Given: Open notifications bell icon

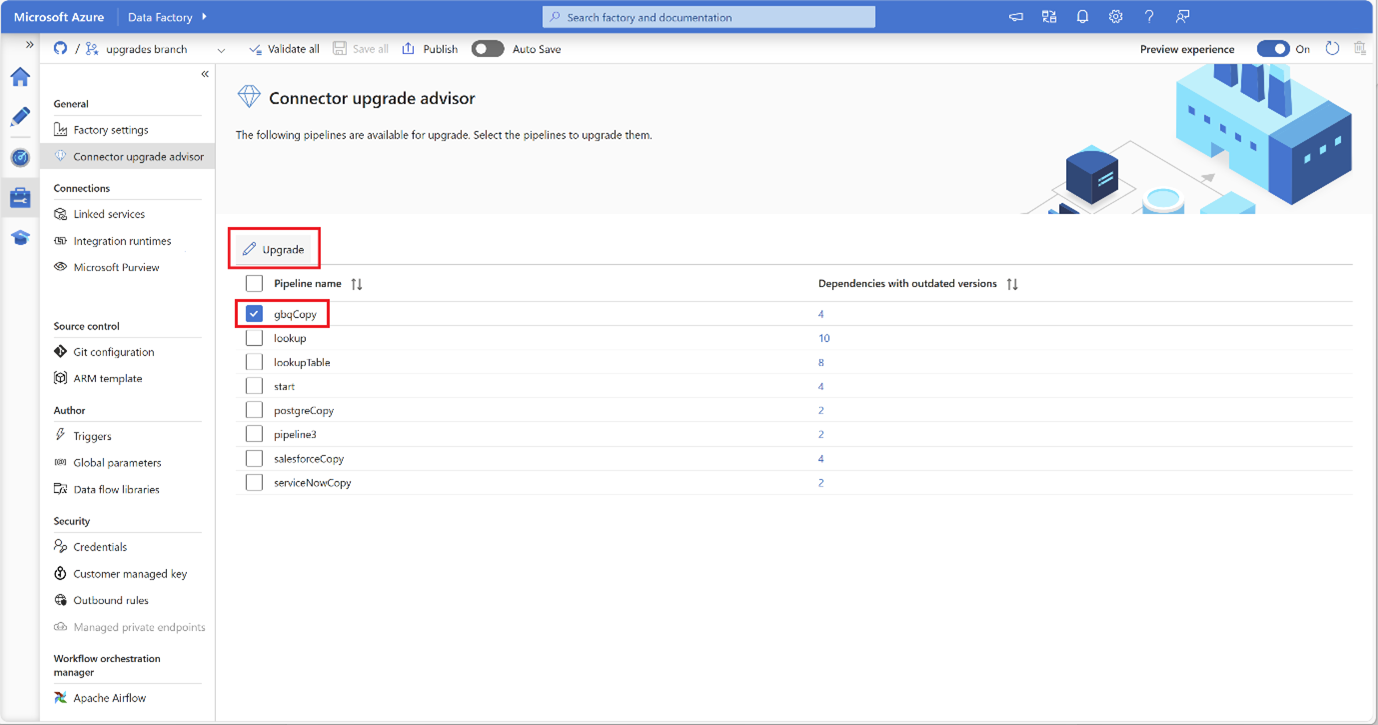Looking at the screenshot, I should (1082, 17).
